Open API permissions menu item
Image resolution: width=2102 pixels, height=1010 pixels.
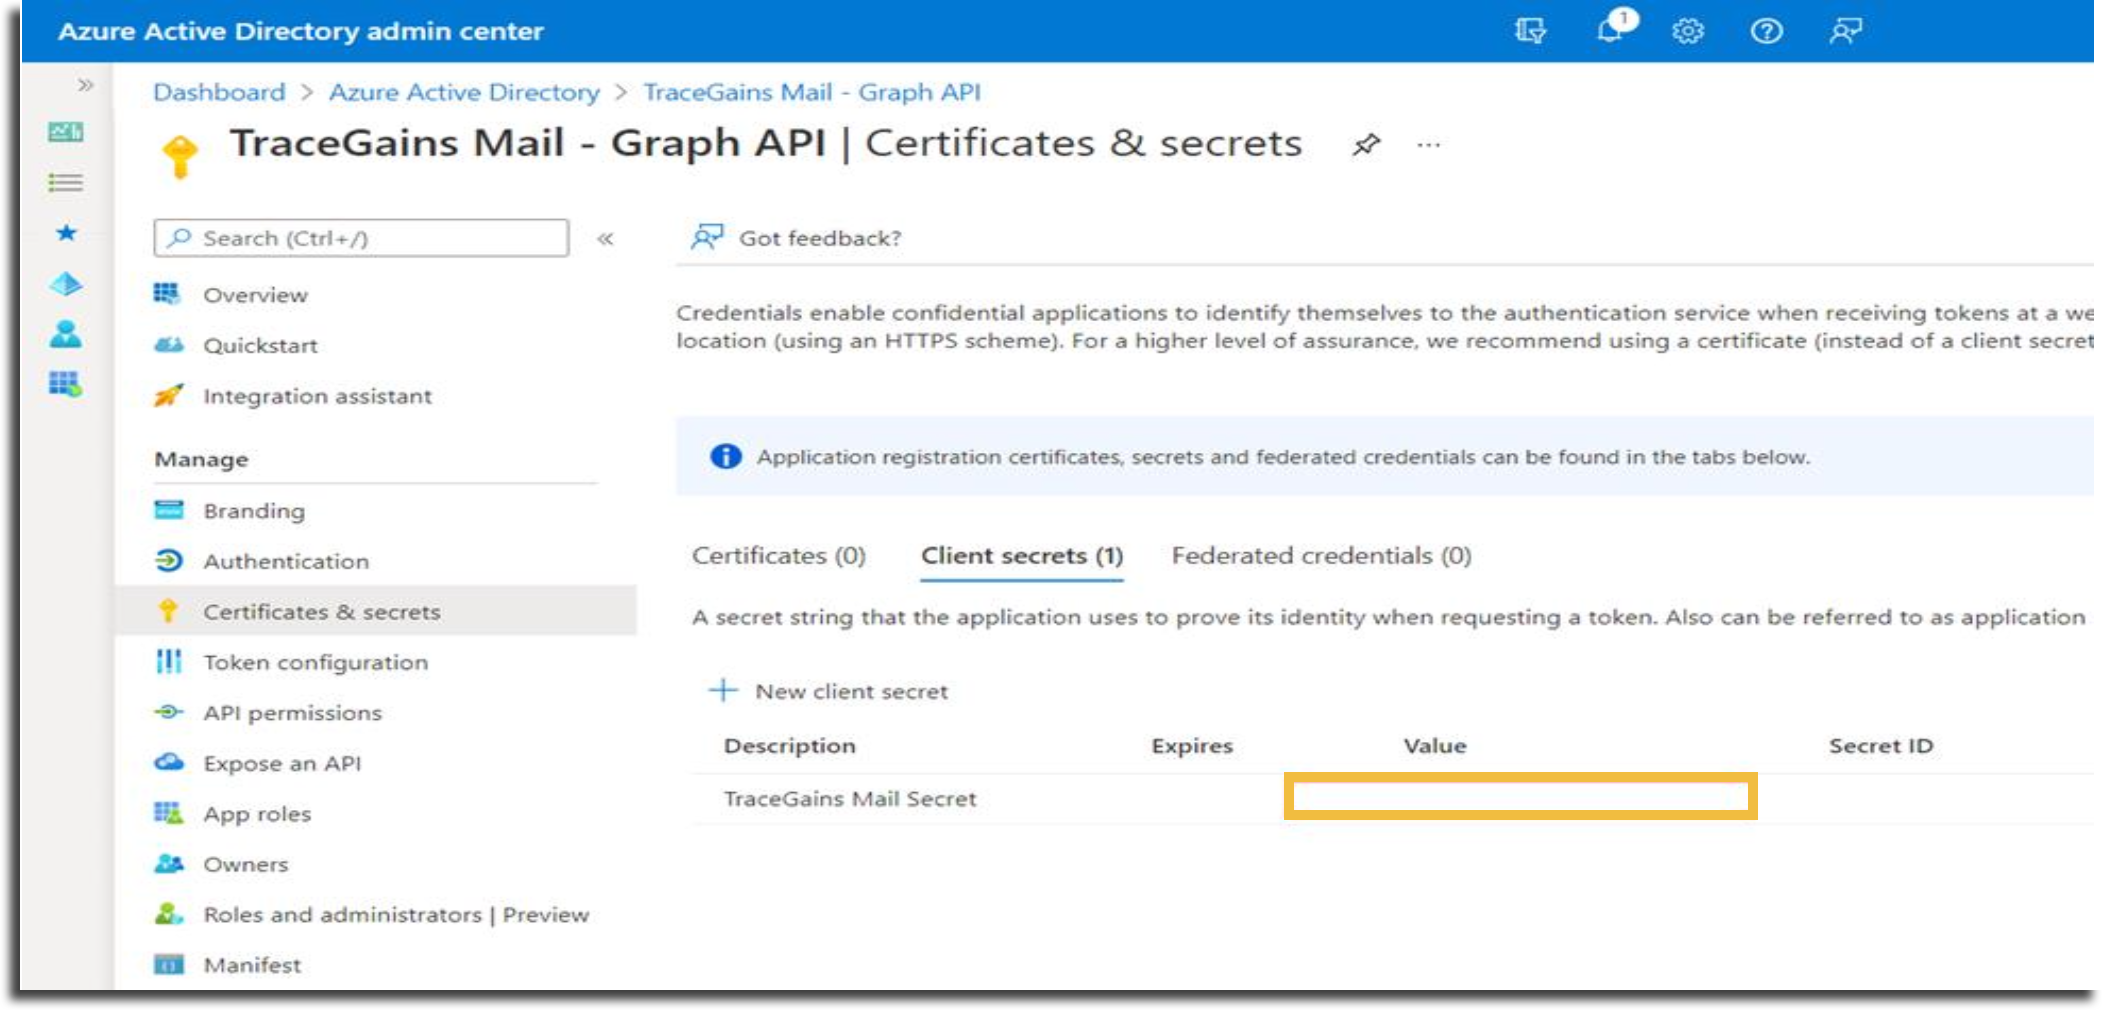[x=292, y=713]
